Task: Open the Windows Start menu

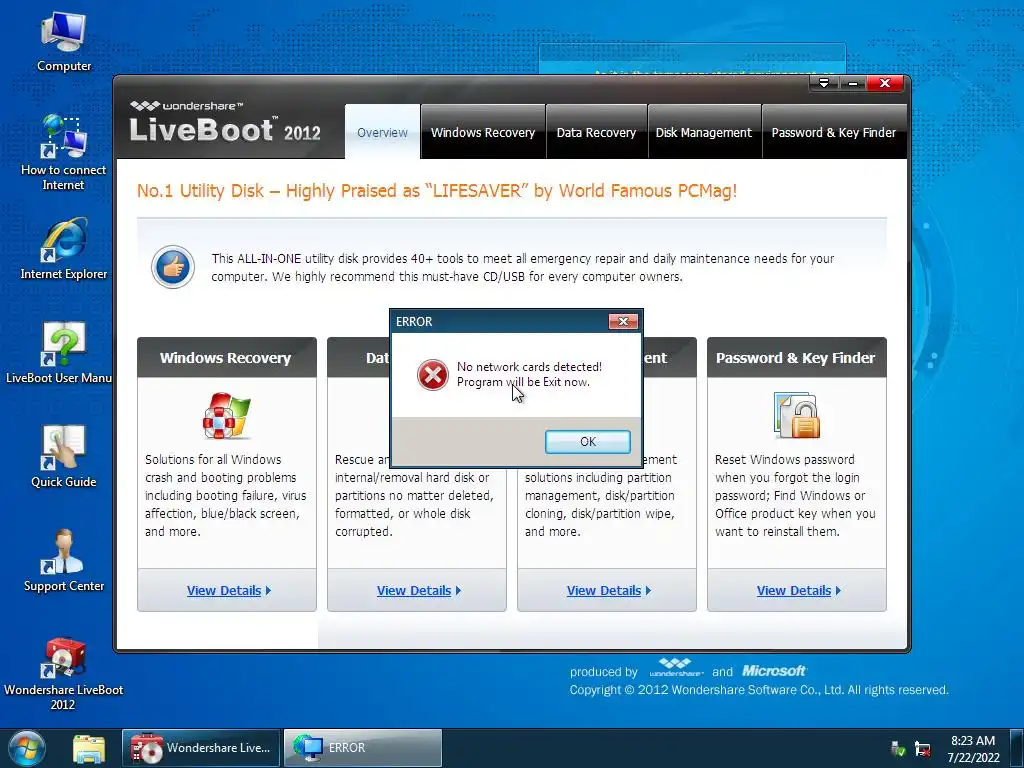Action: coord(27,748)
